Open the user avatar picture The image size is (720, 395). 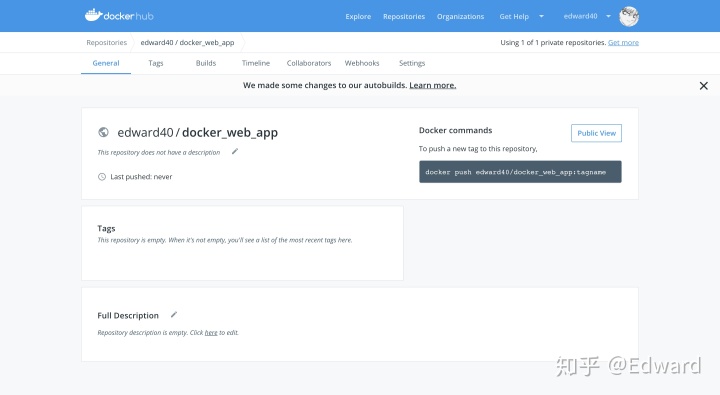[629, 17]
